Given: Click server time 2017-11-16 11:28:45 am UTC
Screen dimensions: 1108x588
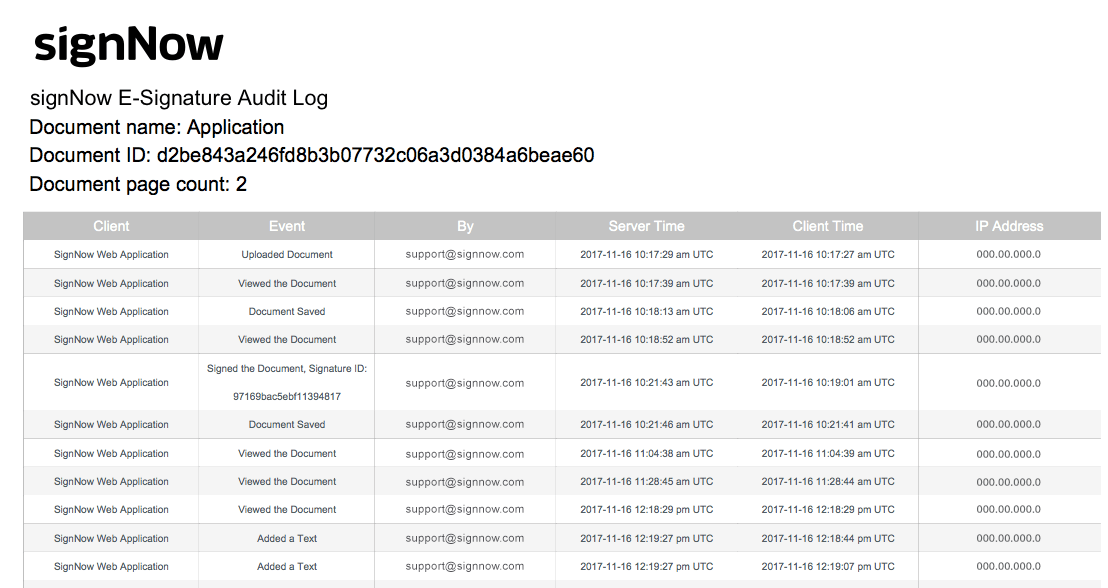Looking at the screenshot, I should (647, 481).
